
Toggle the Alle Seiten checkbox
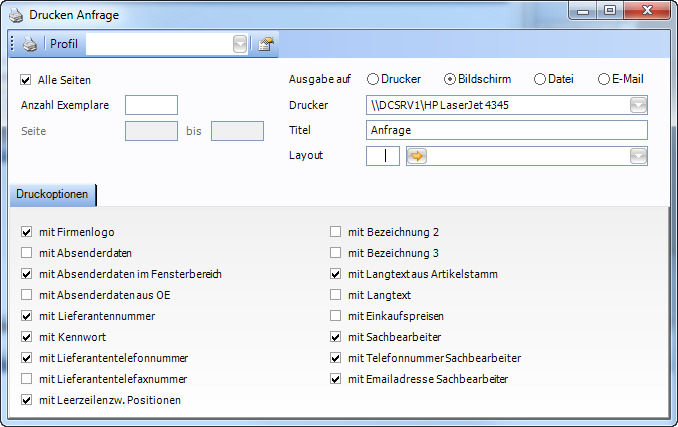(x=26, y=79)
